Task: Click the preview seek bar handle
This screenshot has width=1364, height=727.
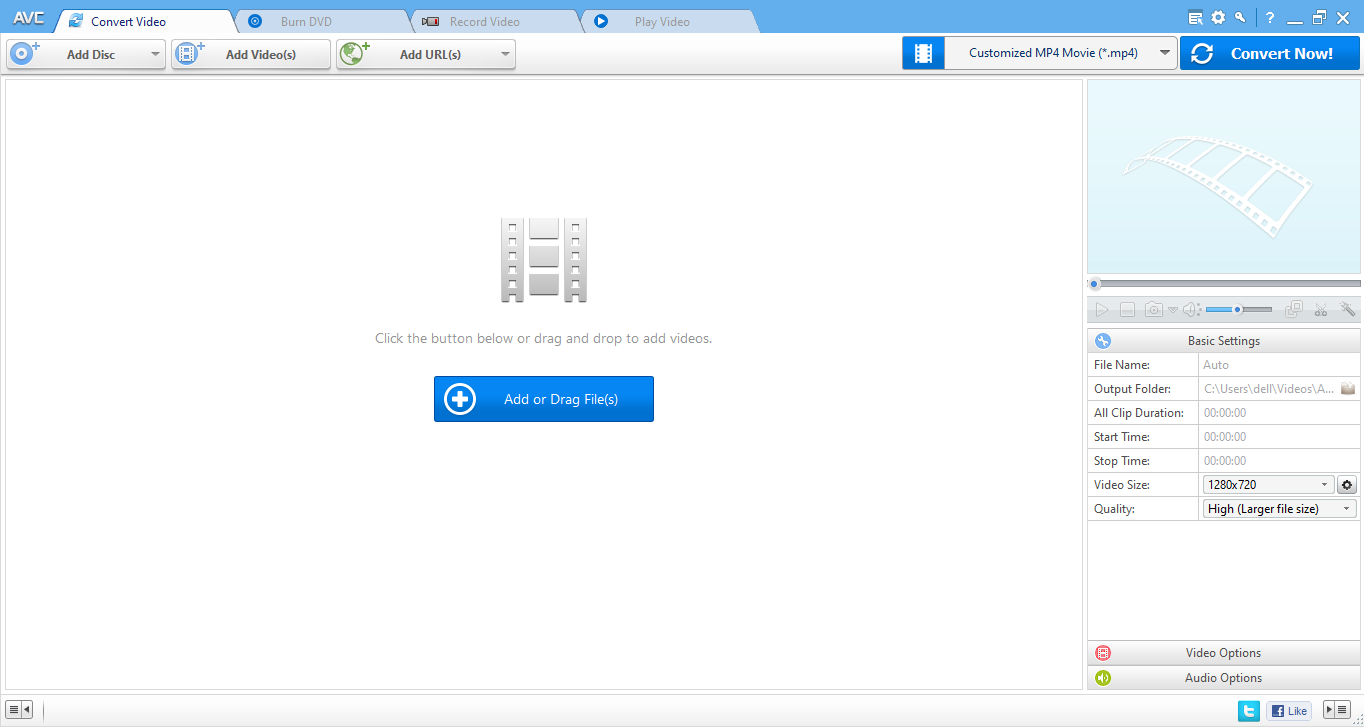Action: [x=1095, y=284]
